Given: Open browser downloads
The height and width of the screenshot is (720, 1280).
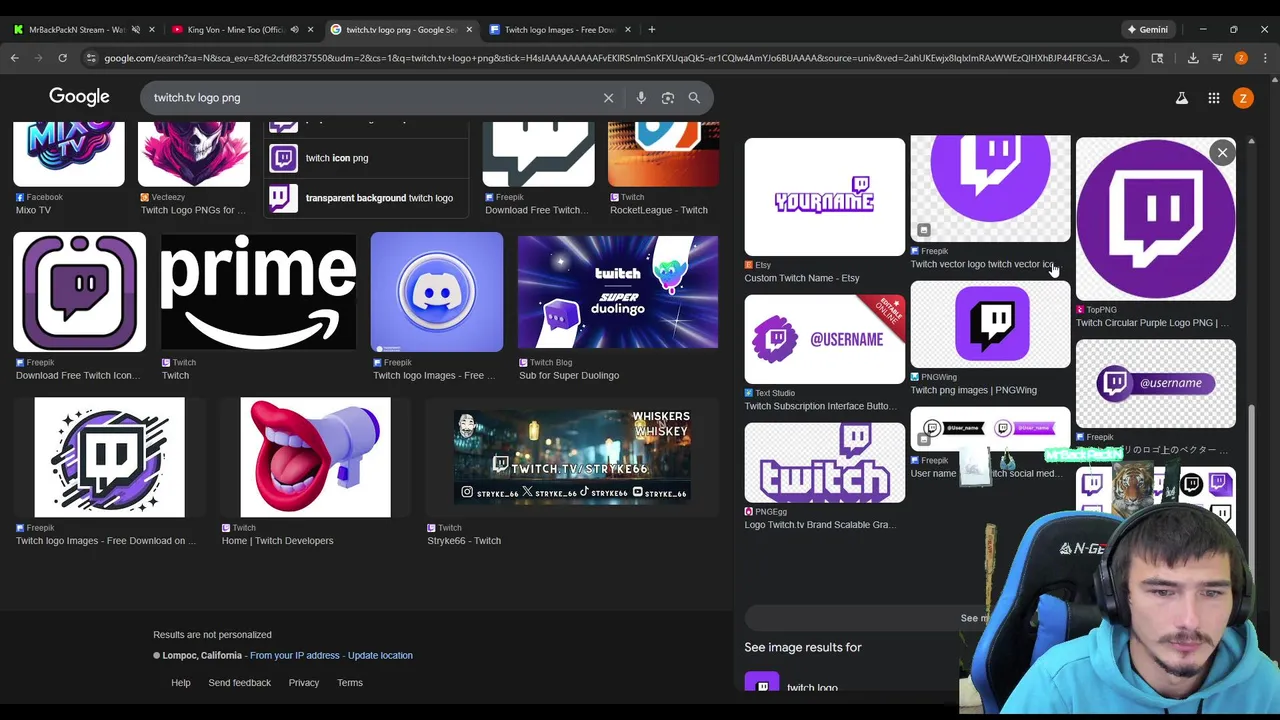Looking at the screenshot, I should pyautogui.click(x=1193, y=58).
